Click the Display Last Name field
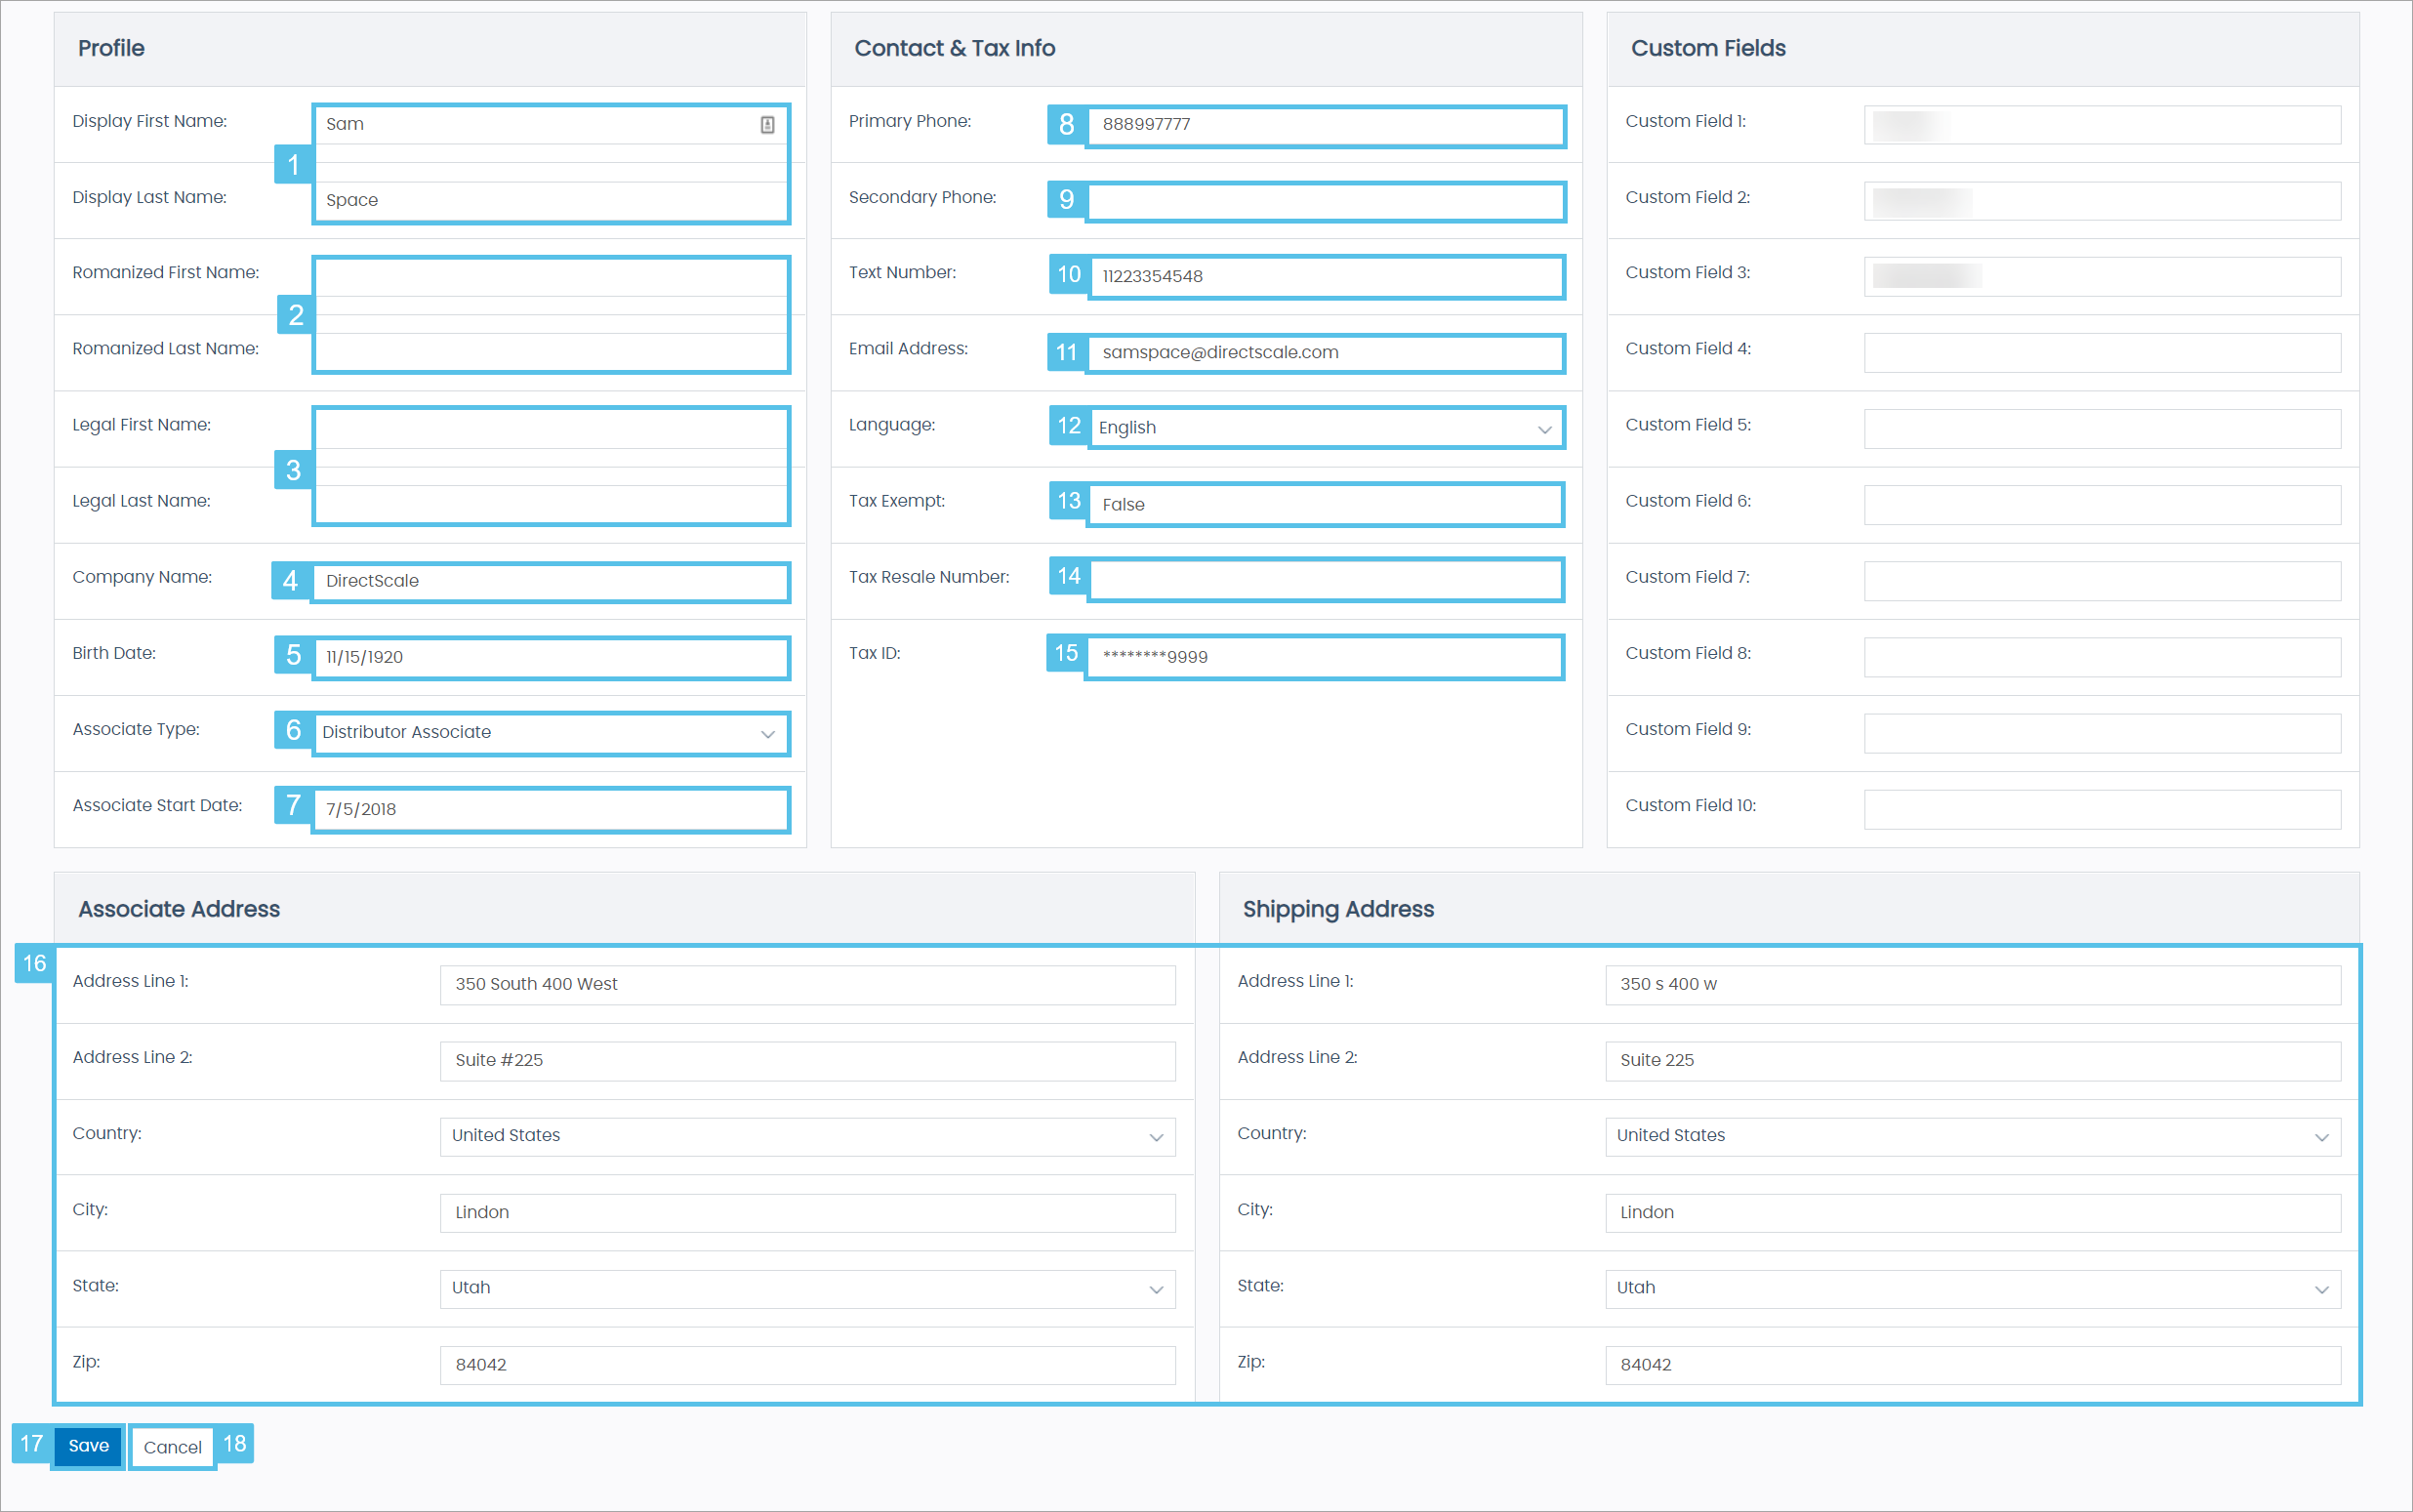This screenshot has width=2413, height=1512. click(x=550, y=201)
